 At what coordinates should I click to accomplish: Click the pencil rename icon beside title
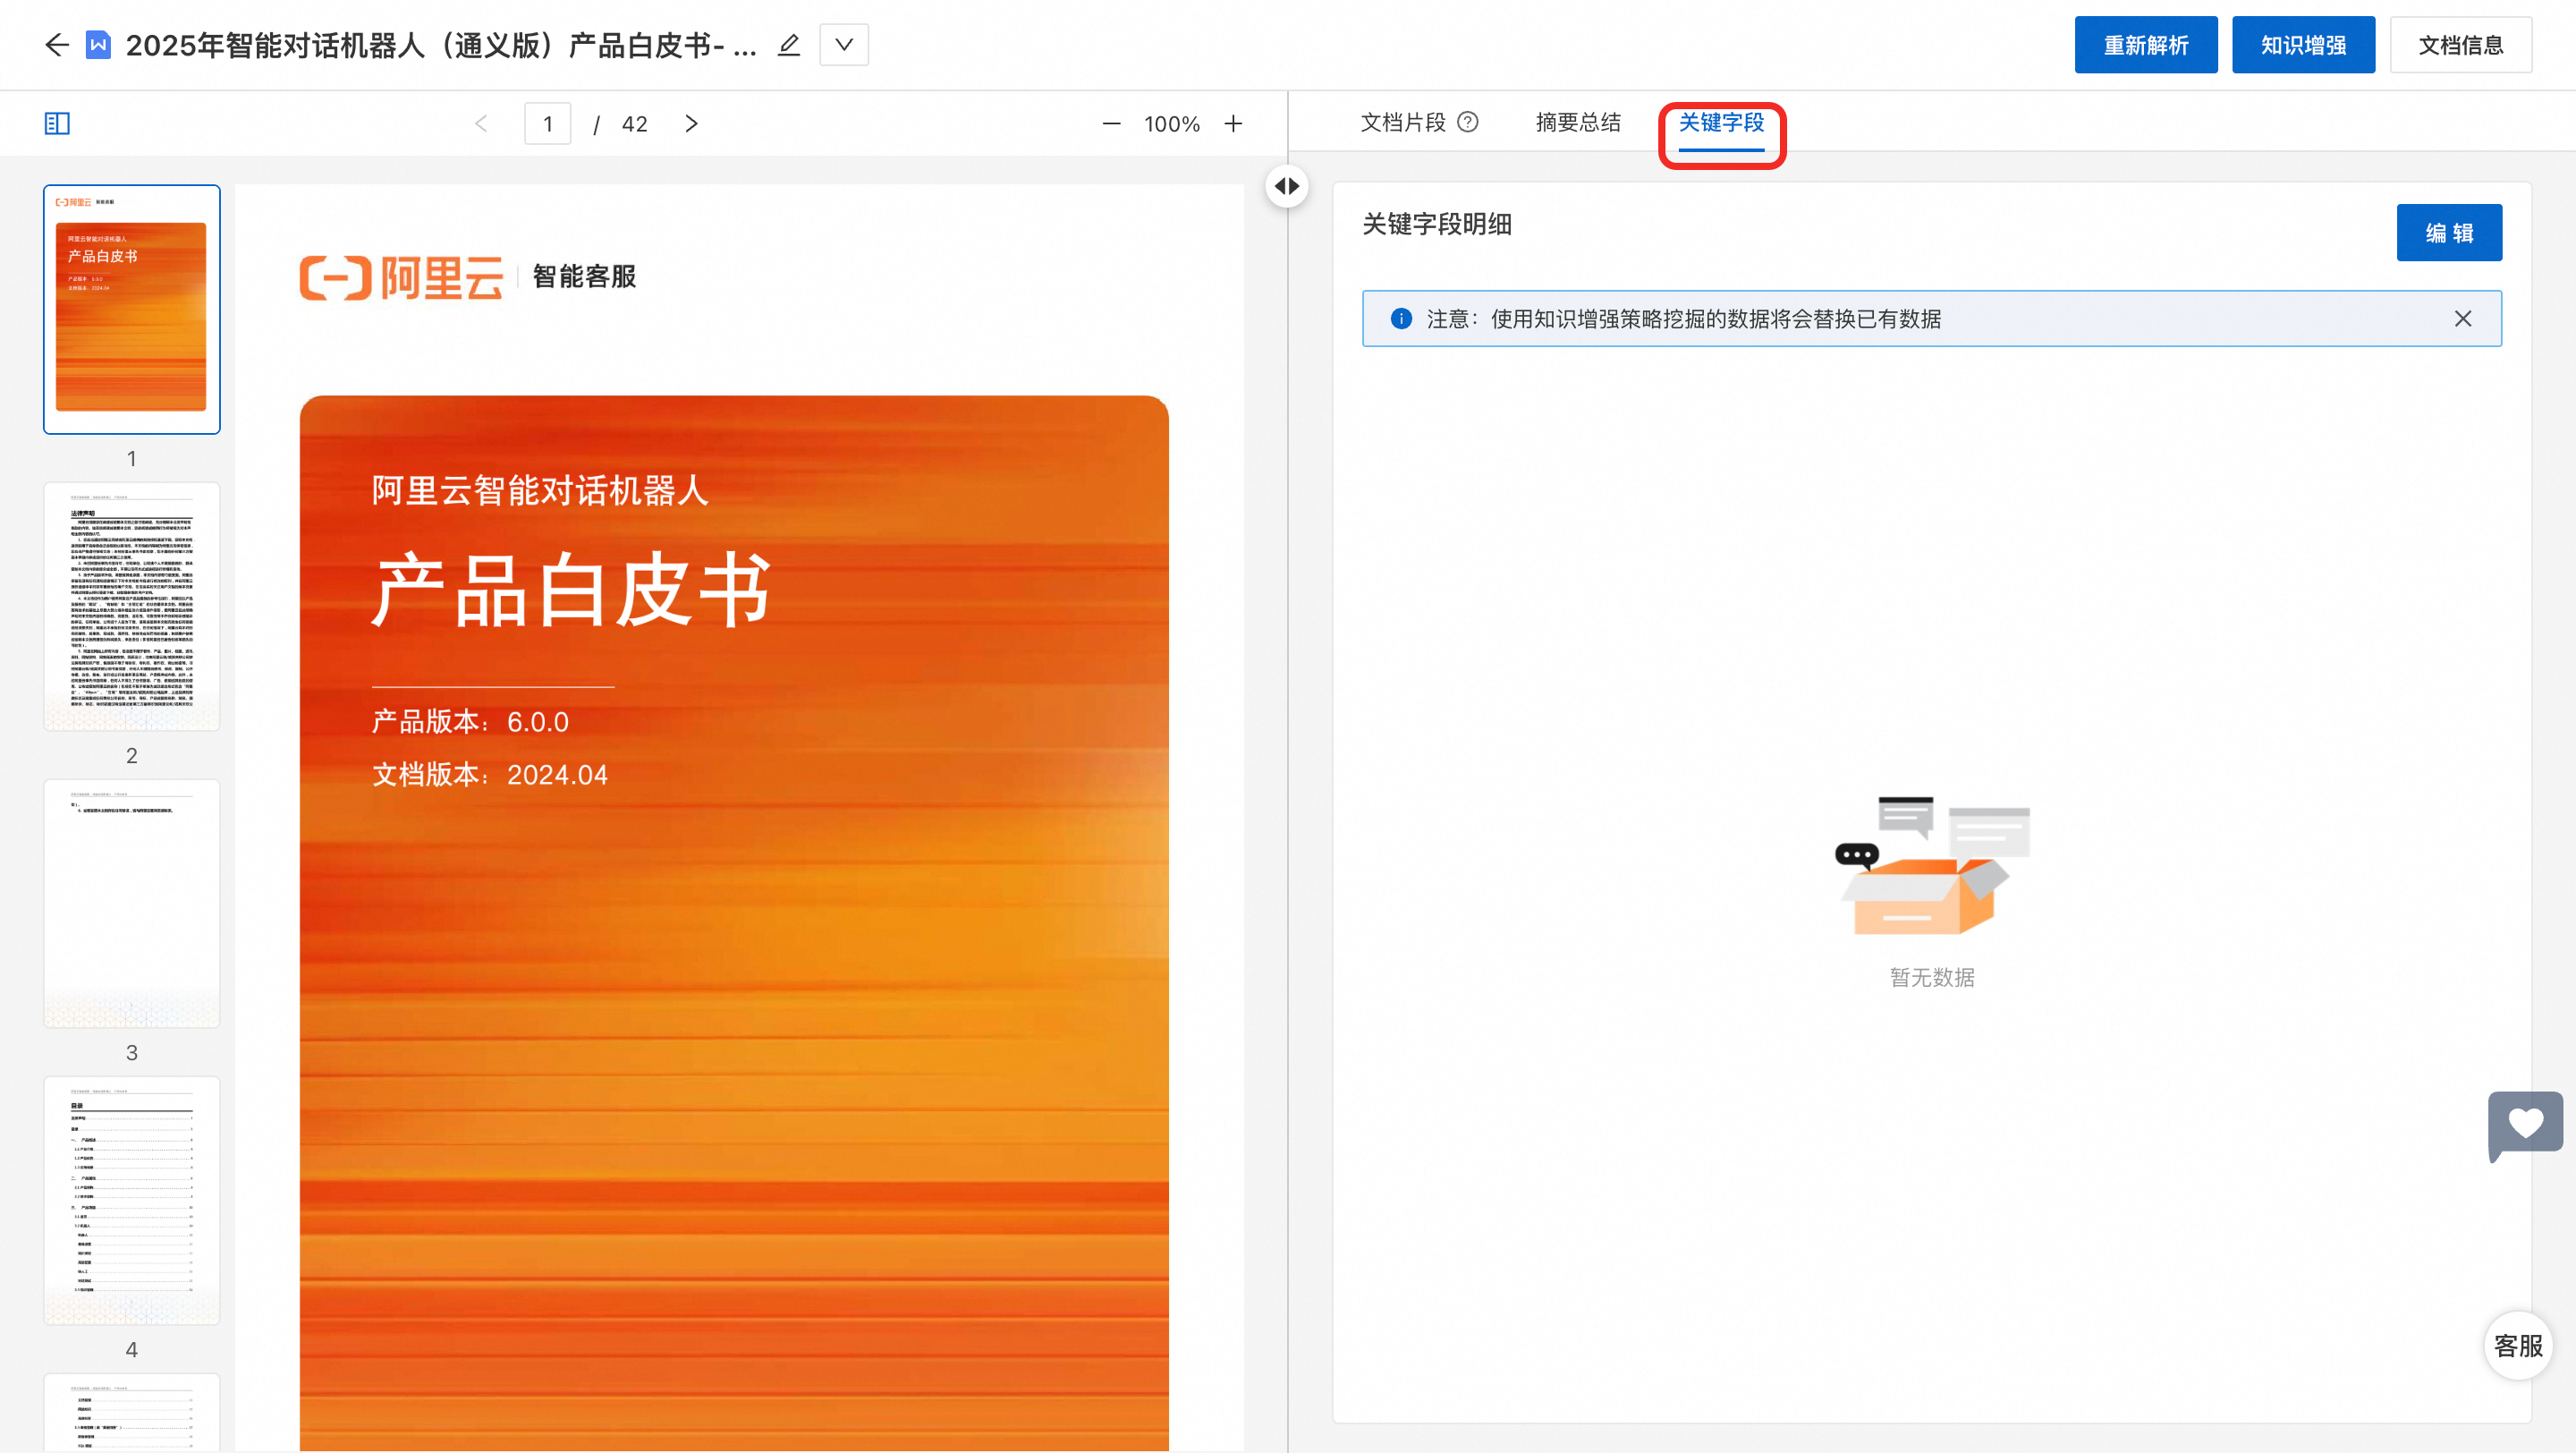[789, 45]
